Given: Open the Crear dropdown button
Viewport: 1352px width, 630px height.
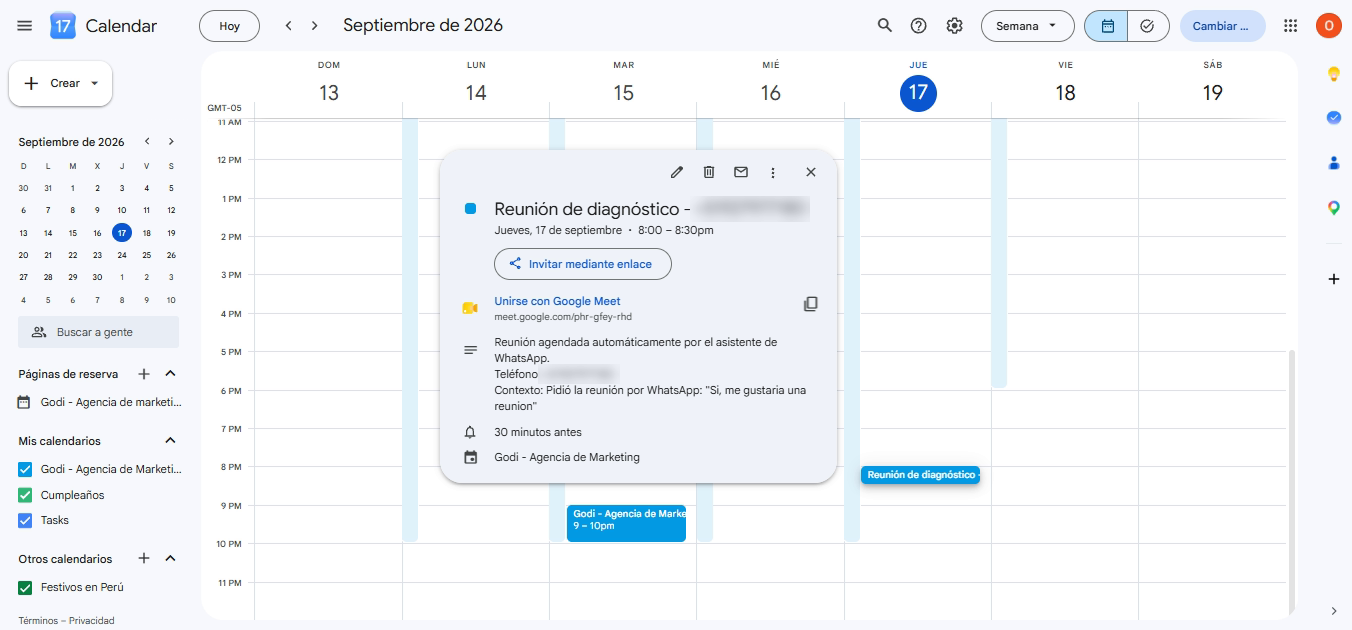Looking at the screenshot, I should 61,83.
